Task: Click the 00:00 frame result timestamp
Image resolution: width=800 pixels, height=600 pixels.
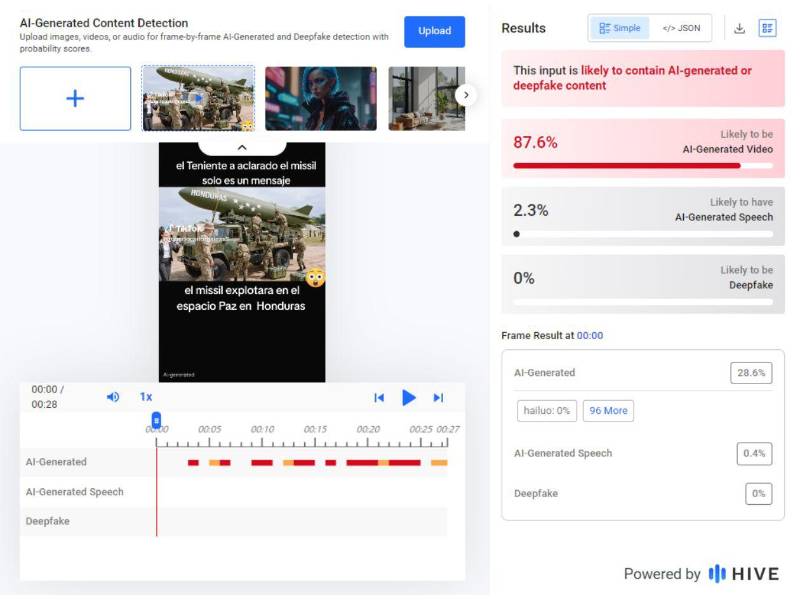Action: click(x=589, y=336)
